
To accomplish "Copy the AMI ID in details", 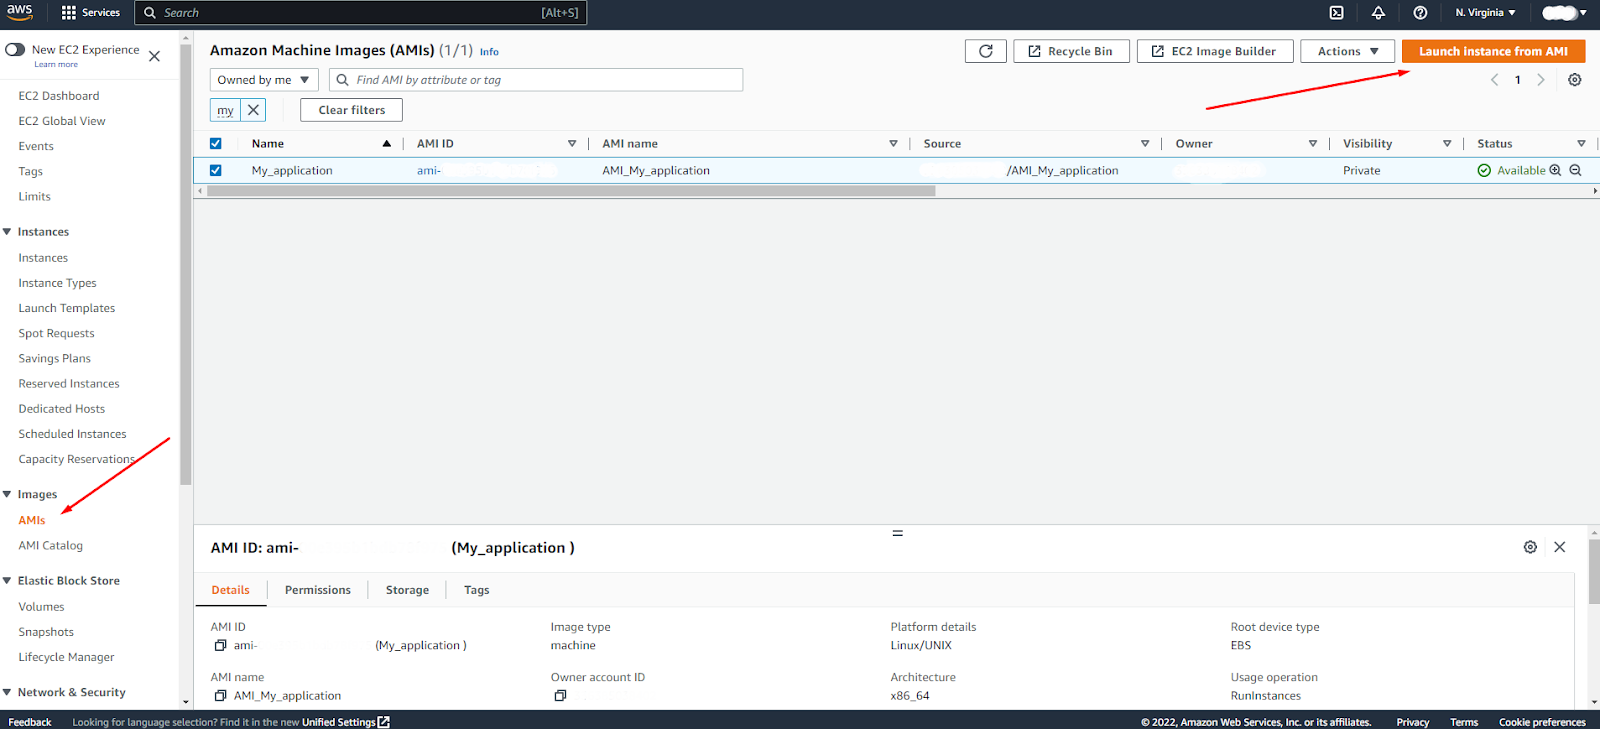I will (220, 645).
